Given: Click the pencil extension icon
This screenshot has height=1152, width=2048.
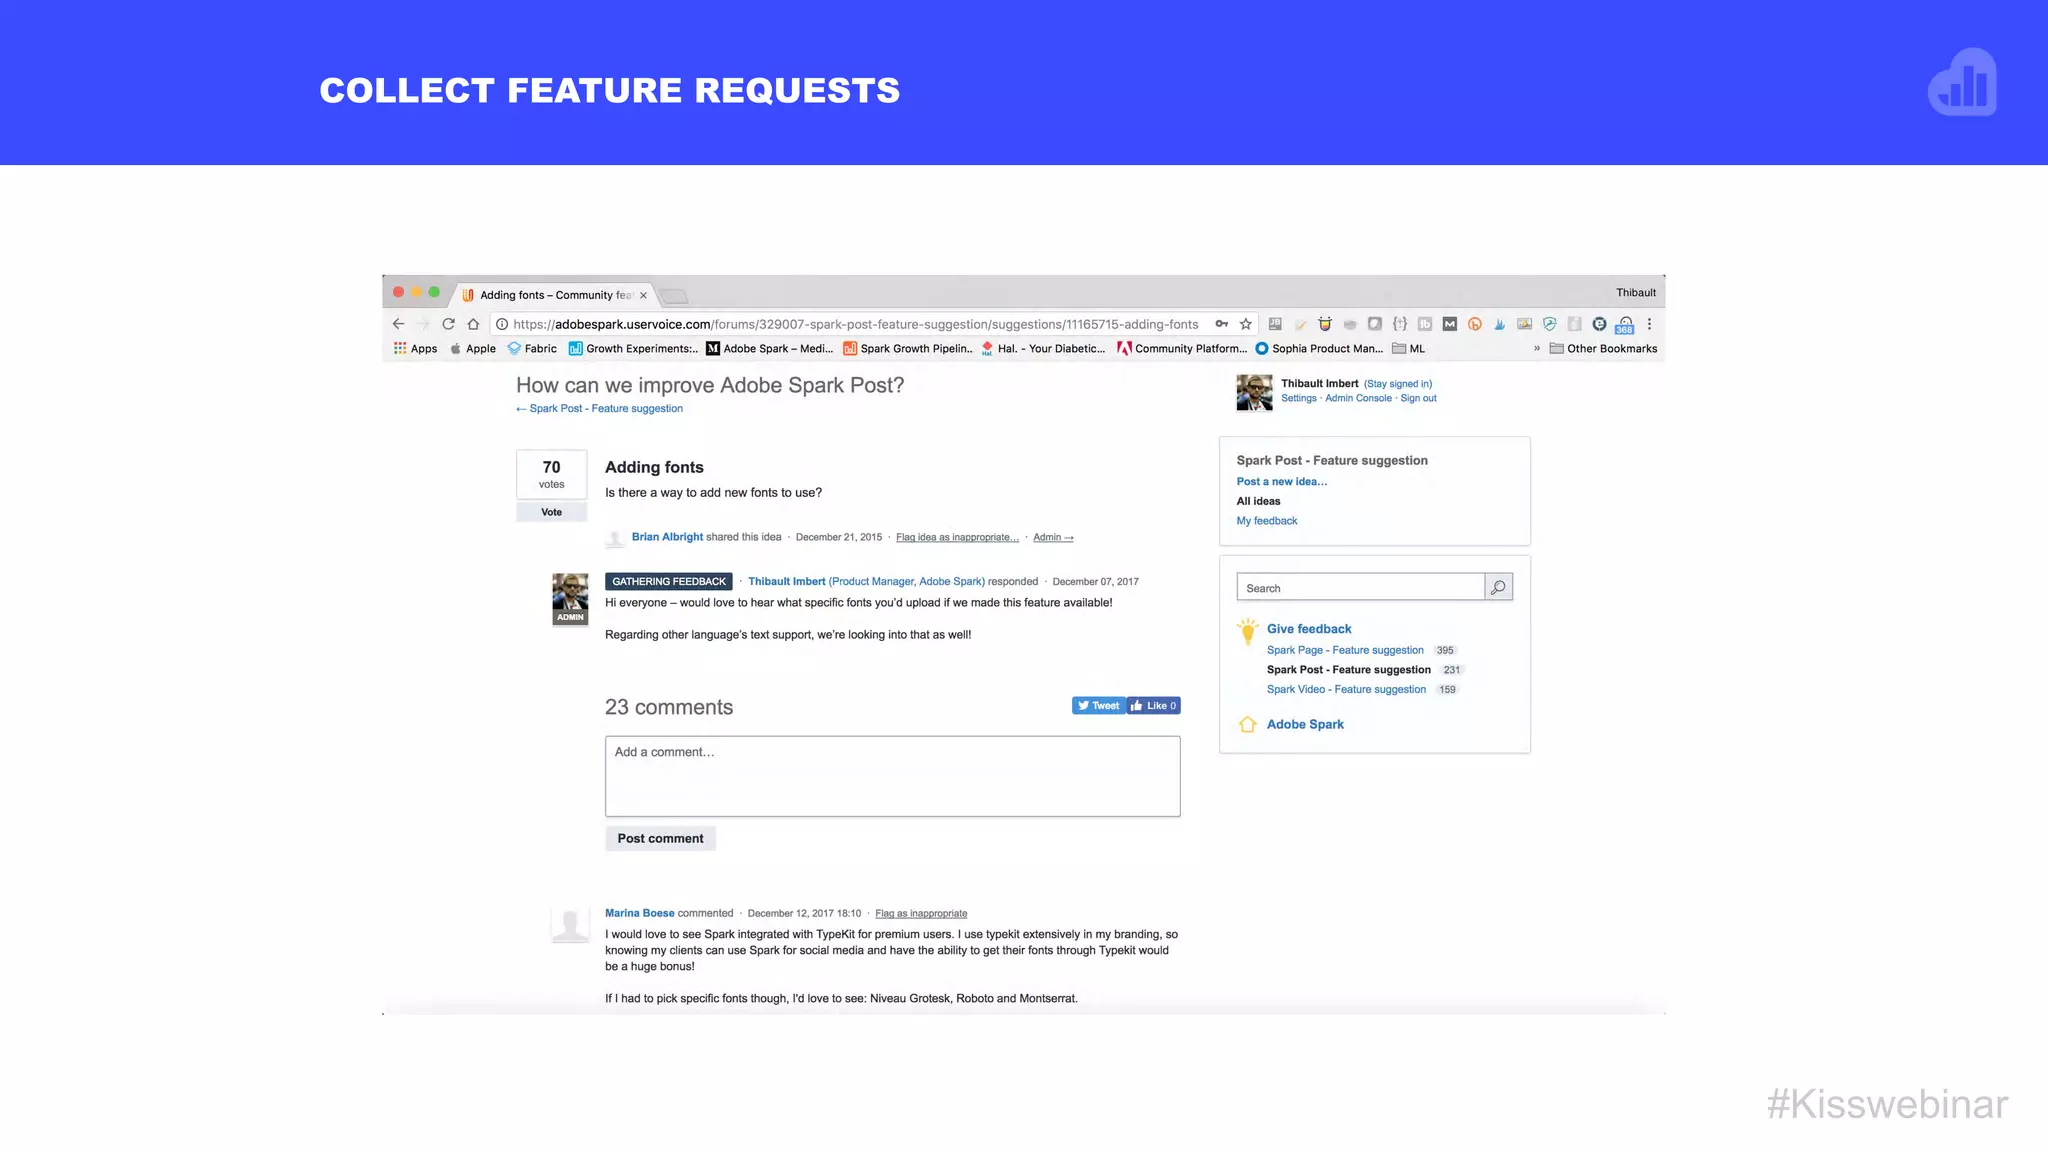Looking at the screenshot, I should (1300, 324).
